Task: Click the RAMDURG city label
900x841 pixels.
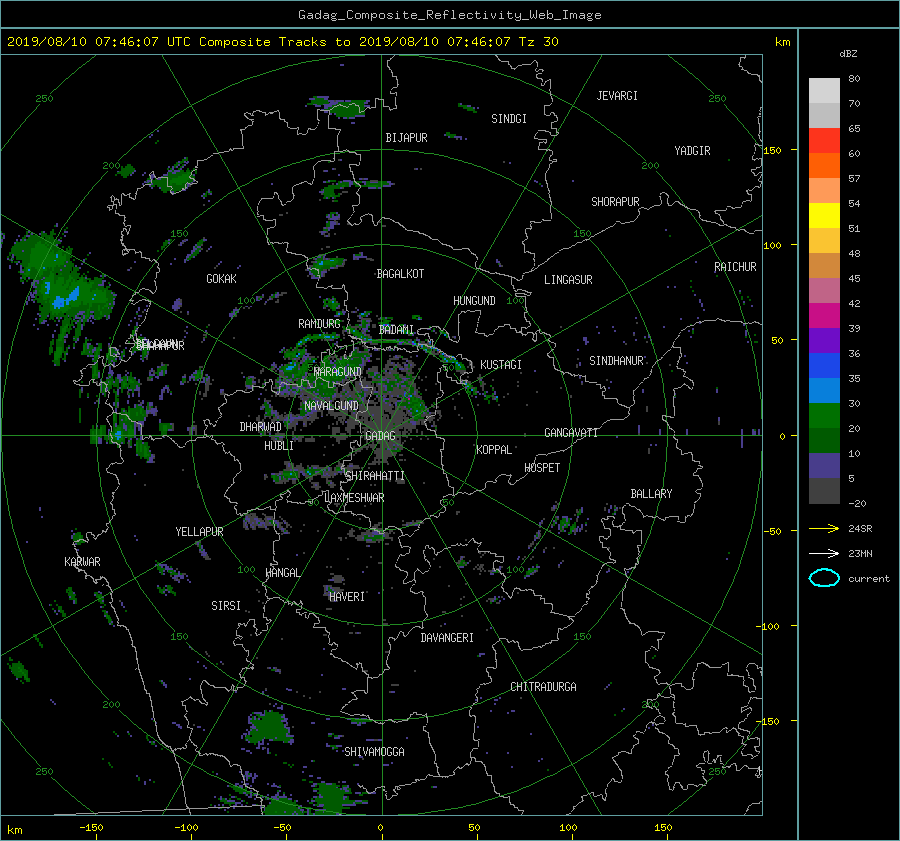Action: click(x=319, y=324)
